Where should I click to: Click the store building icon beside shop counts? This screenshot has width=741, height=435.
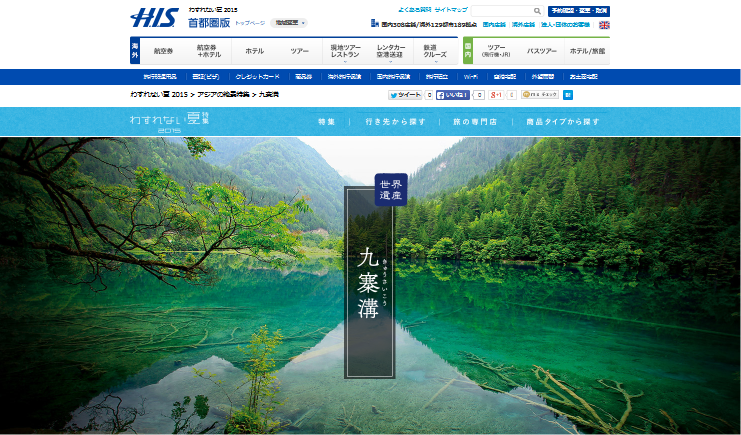[x=375, y=23]
